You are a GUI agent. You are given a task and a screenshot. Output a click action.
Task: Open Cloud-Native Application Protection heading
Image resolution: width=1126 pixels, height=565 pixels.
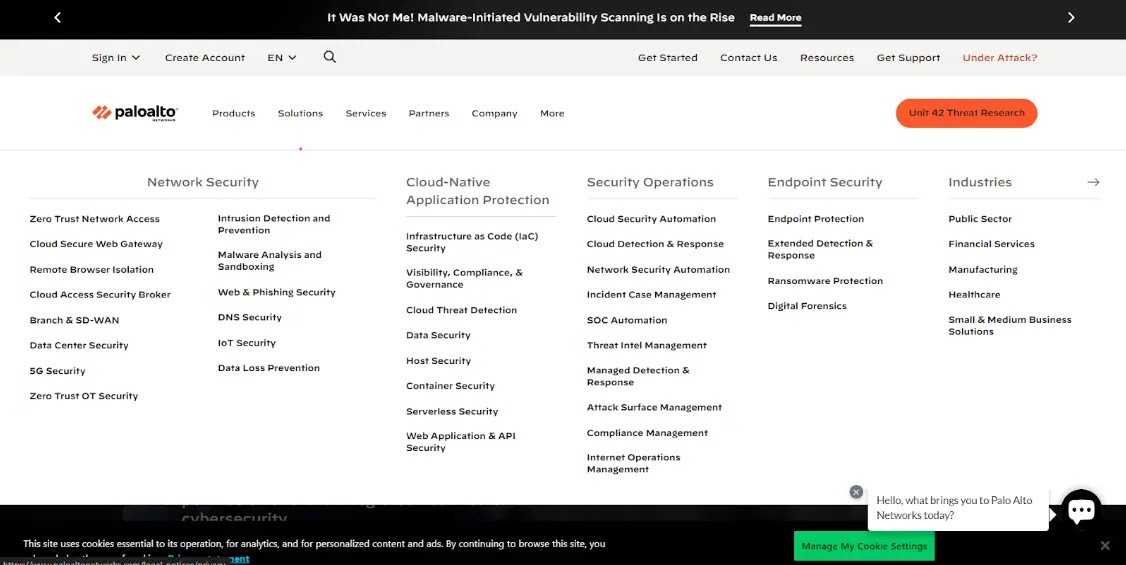[x=478, y=191]
